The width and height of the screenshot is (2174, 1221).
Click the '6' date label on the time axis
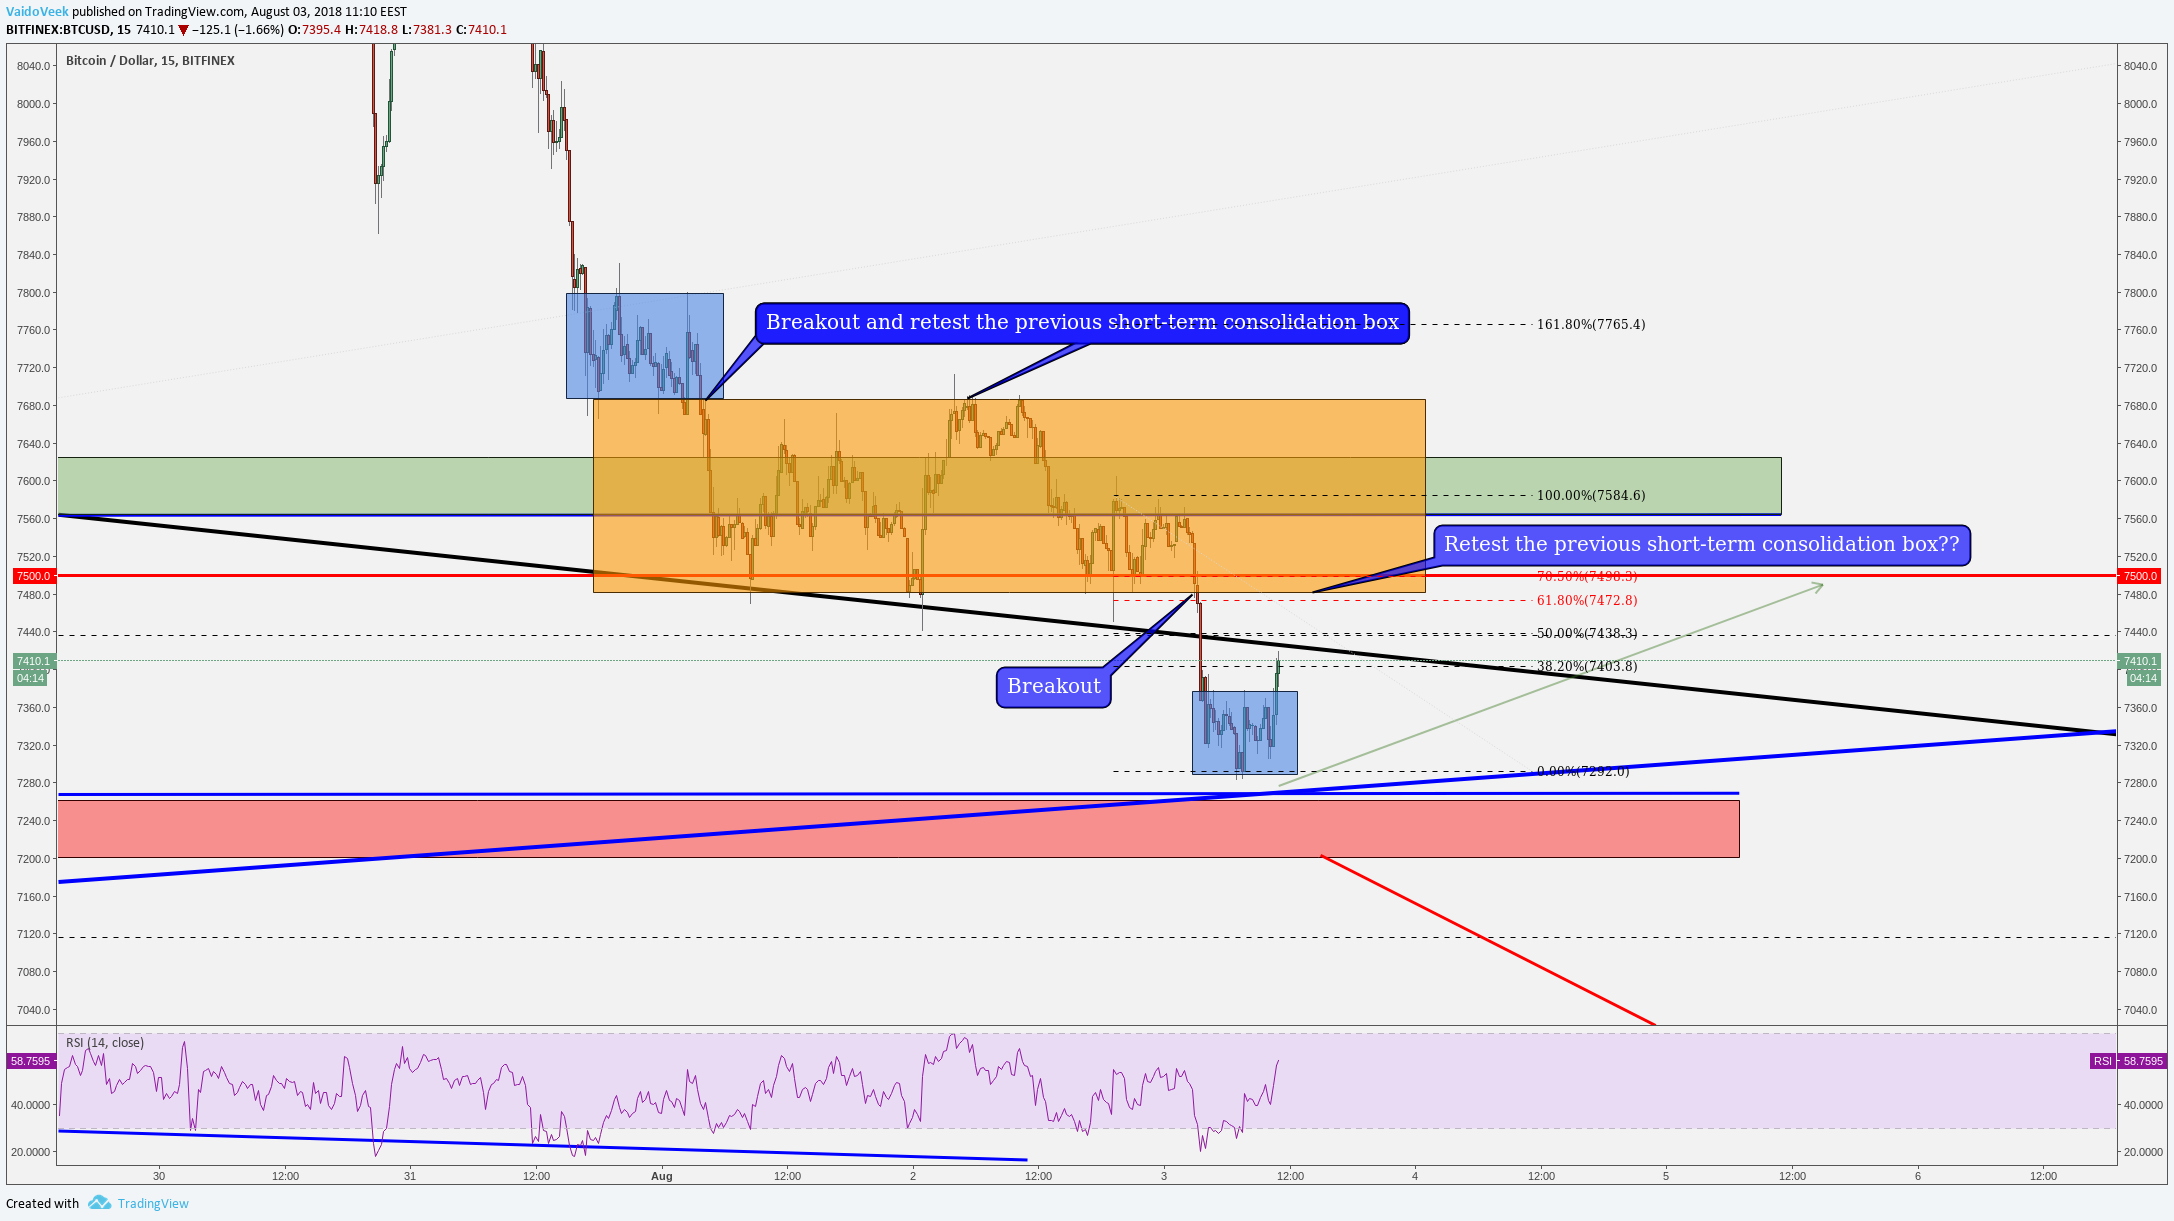(x=1918, y=1176)
